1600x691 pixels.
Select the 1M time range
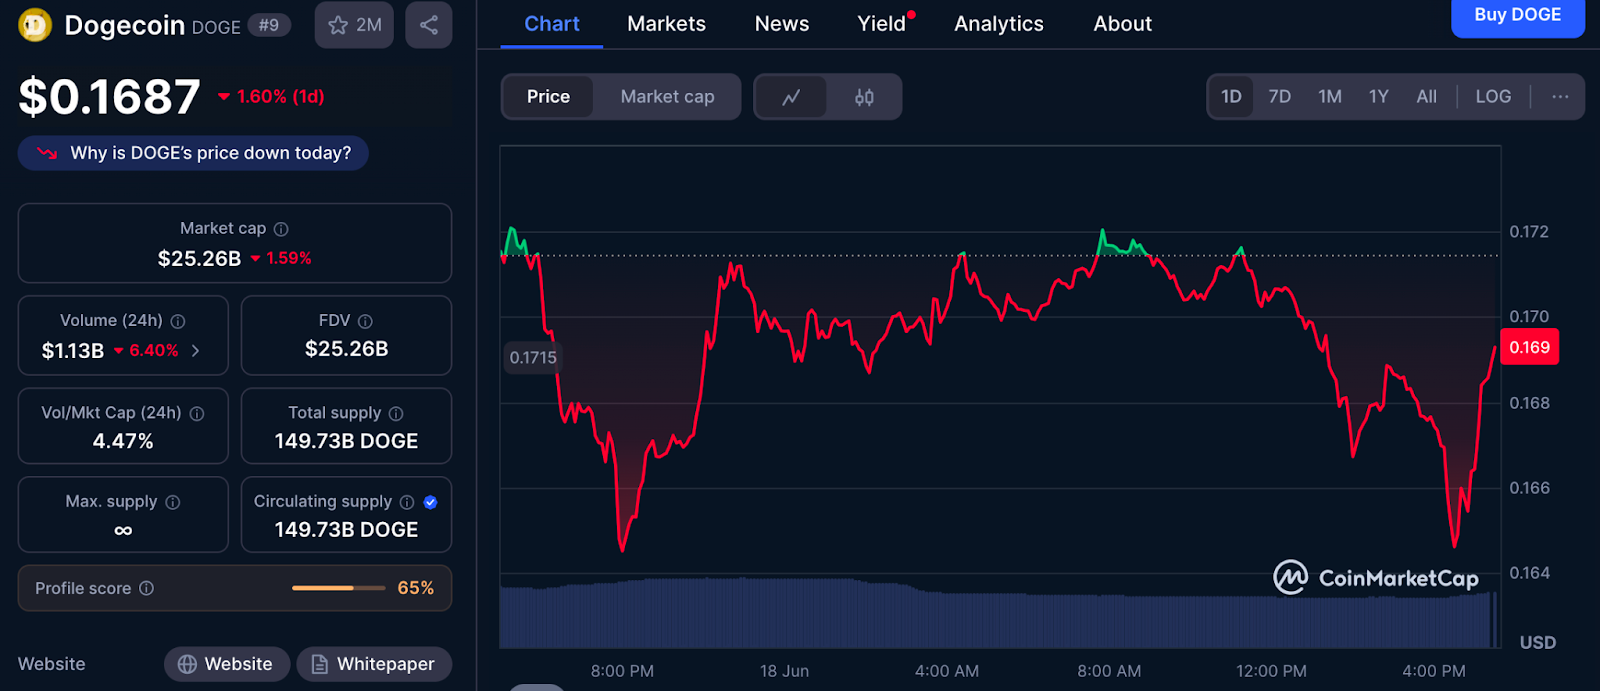pos(1330,97)
